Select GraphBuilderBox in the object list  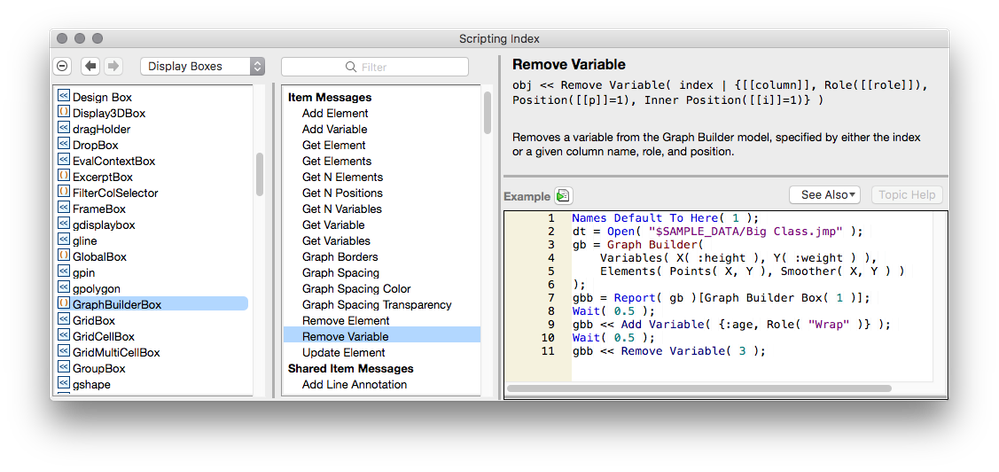tap(117, 304)
